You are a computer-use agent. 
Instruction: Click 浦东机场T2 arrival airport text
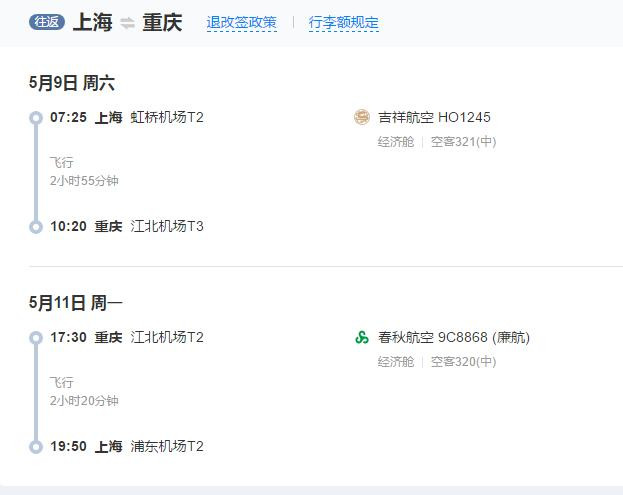(x=167, y=446)
